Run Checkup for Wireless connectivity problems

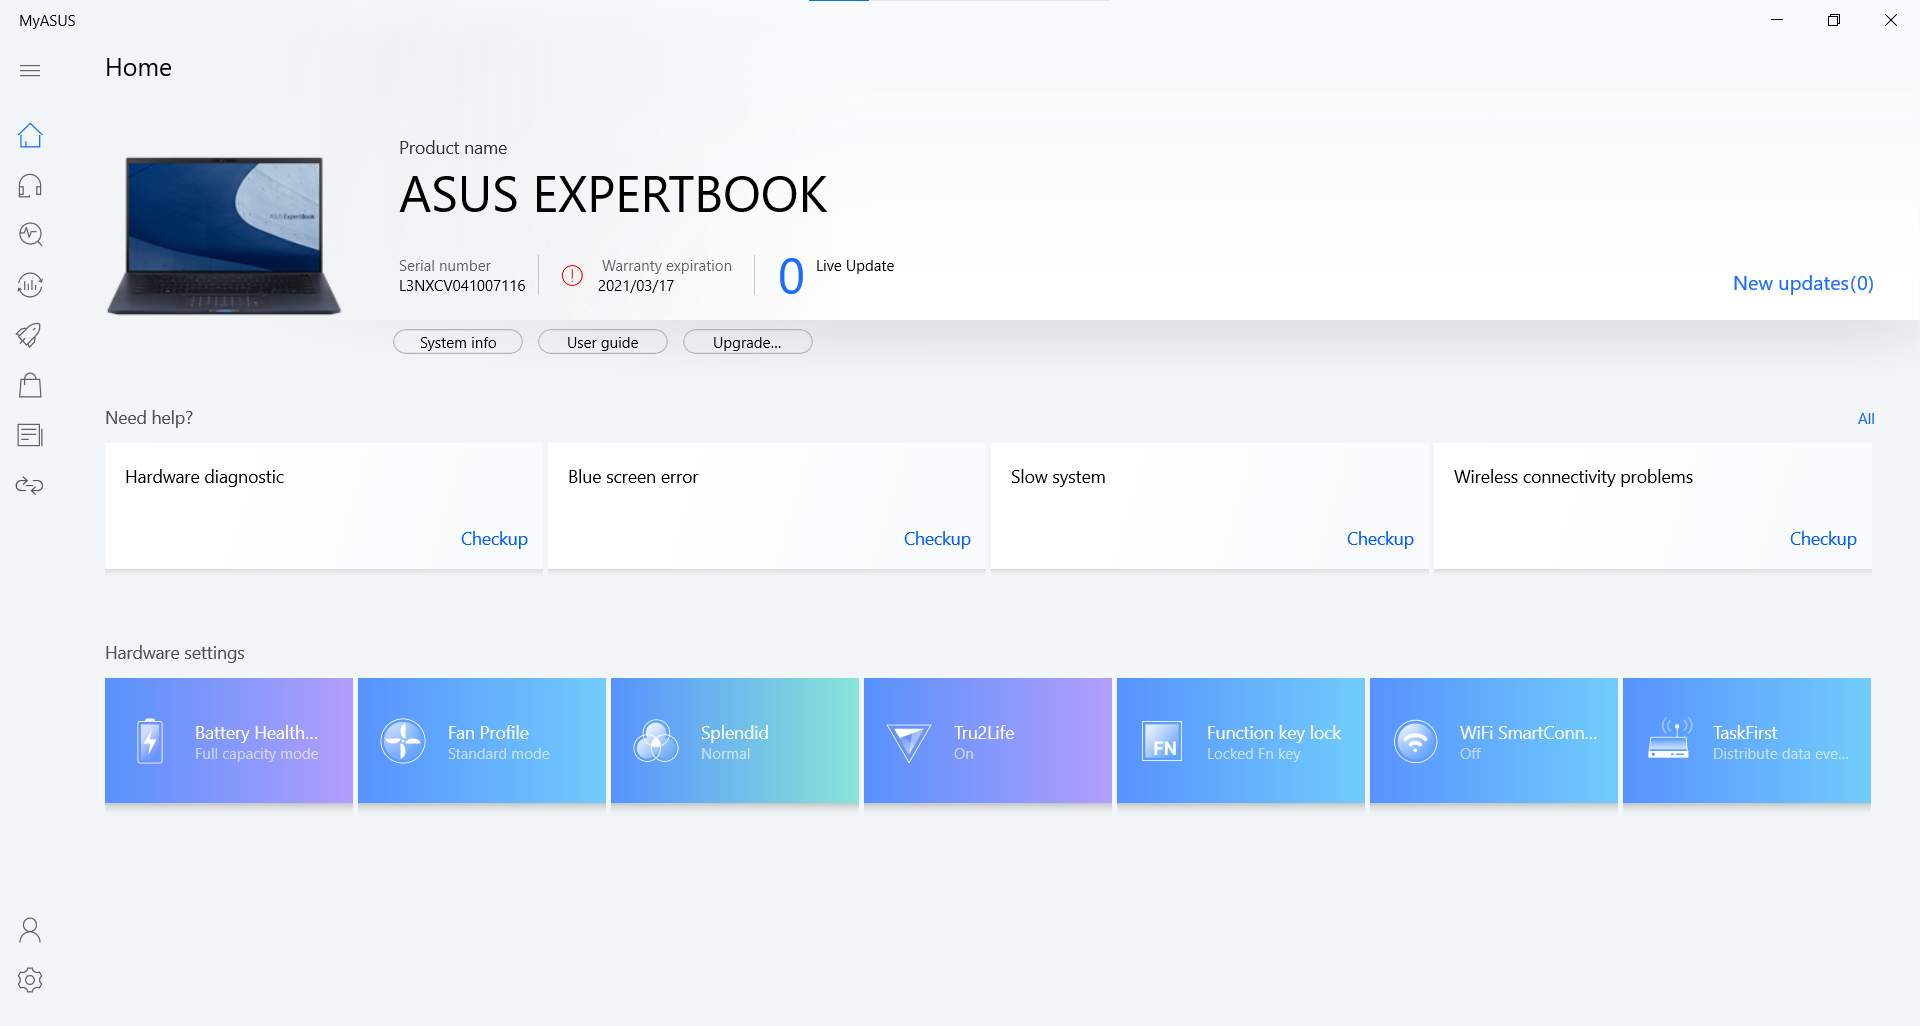point(1823,538)
